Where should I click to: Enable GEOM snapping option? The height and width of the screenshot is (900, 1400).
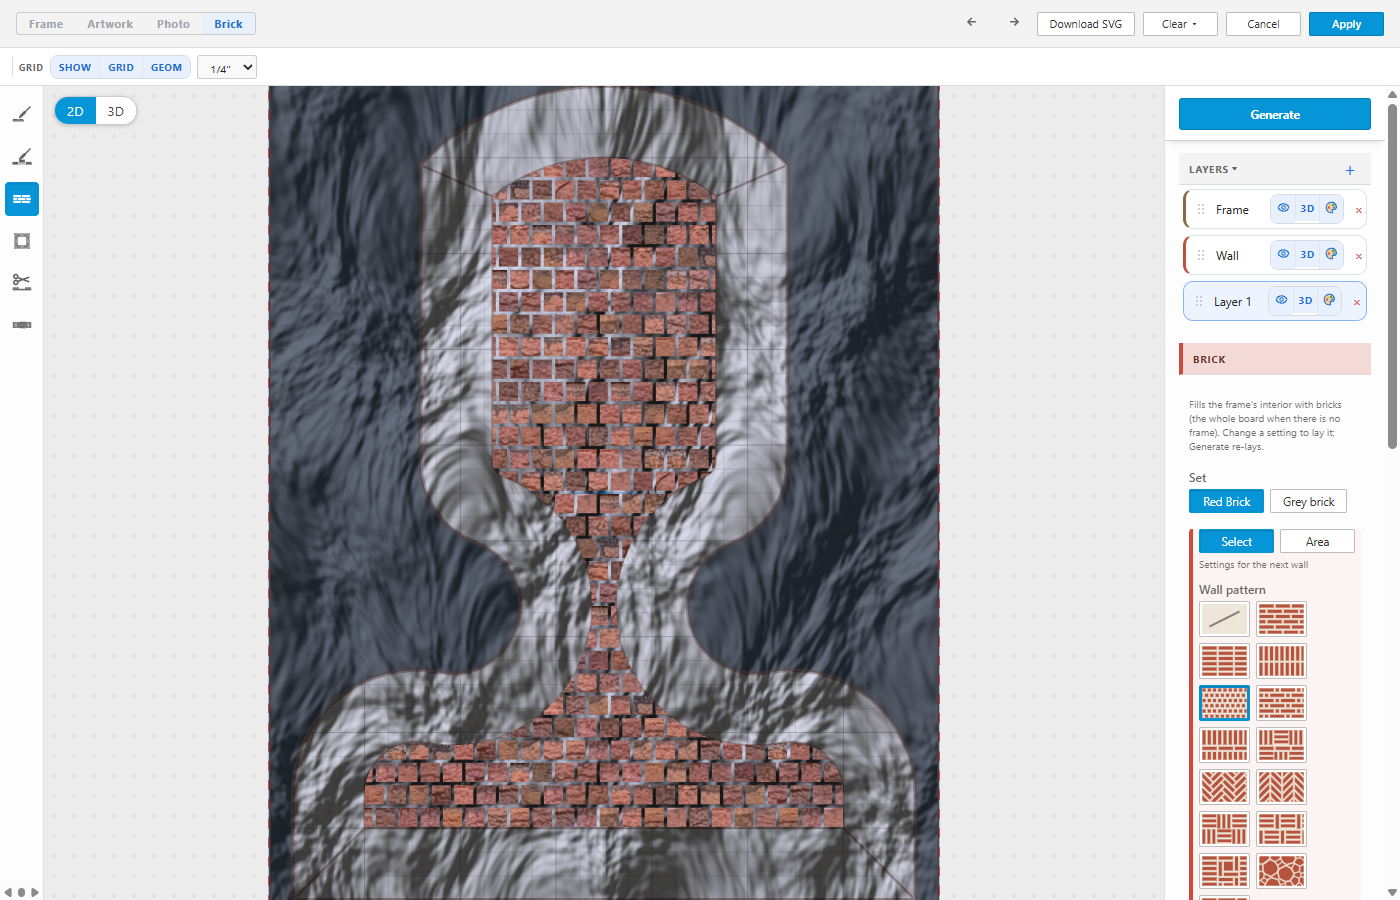point(166,68)
